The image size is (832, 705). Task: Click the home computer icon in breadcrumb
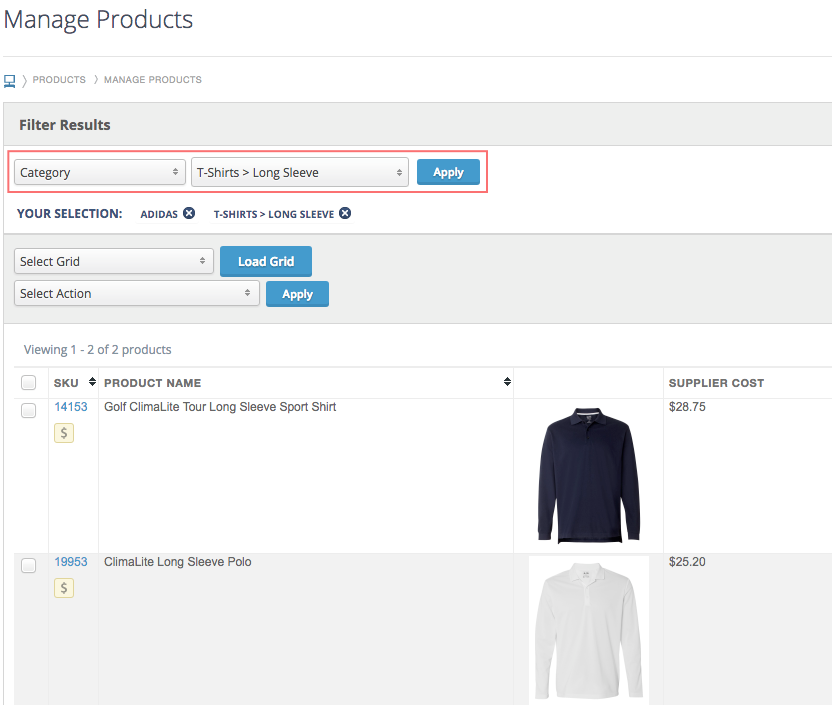(x=10, y=81)
